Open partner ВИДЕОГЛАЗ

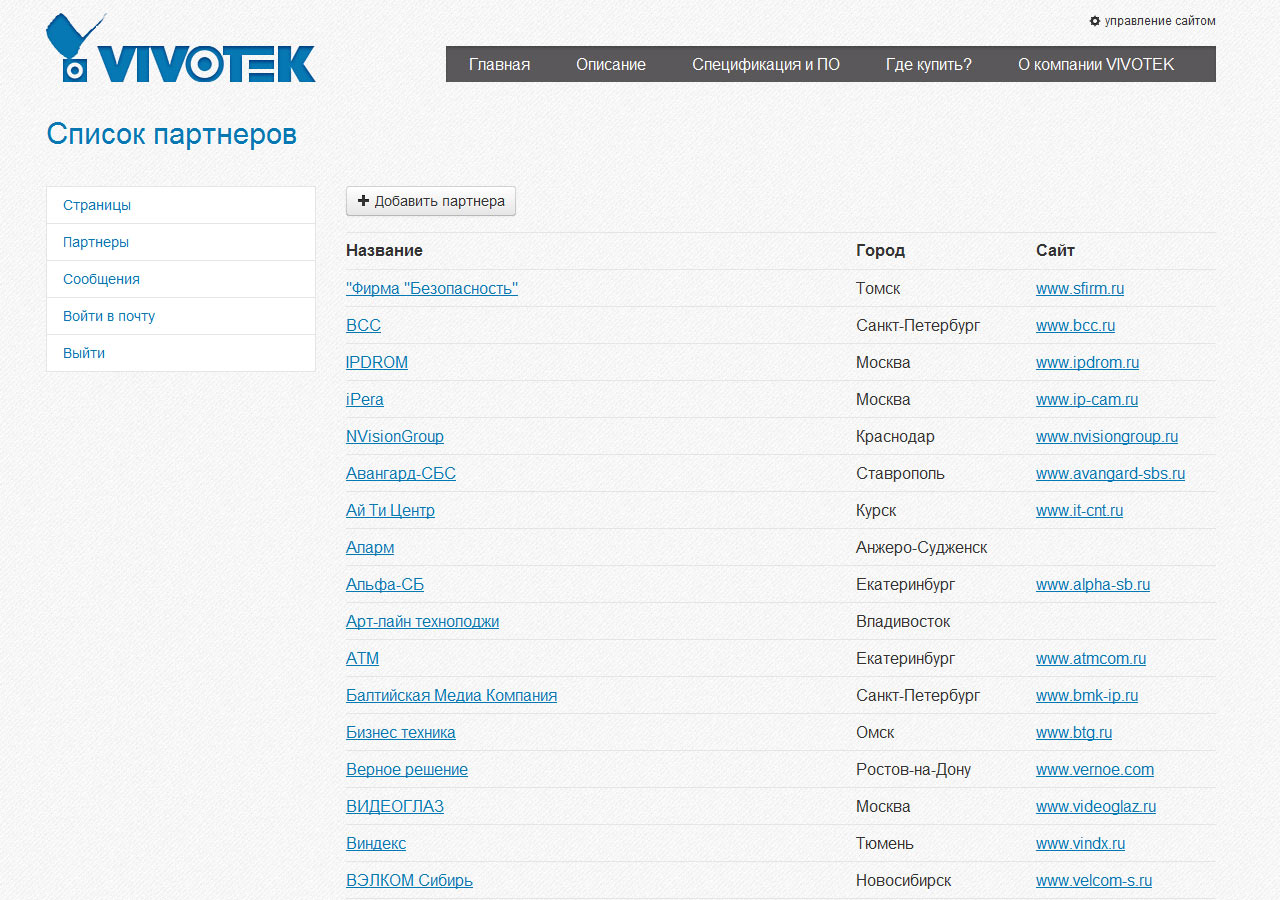click(395, 806)
